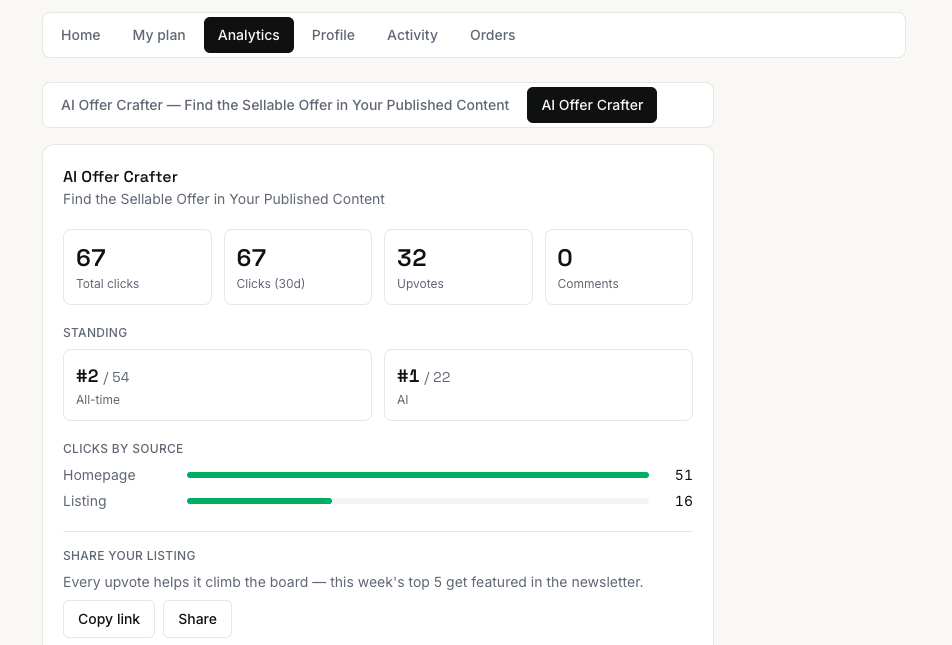View the Orders tab
The height and width of the screenshot is (645, 952).
(x=492, y=35)
